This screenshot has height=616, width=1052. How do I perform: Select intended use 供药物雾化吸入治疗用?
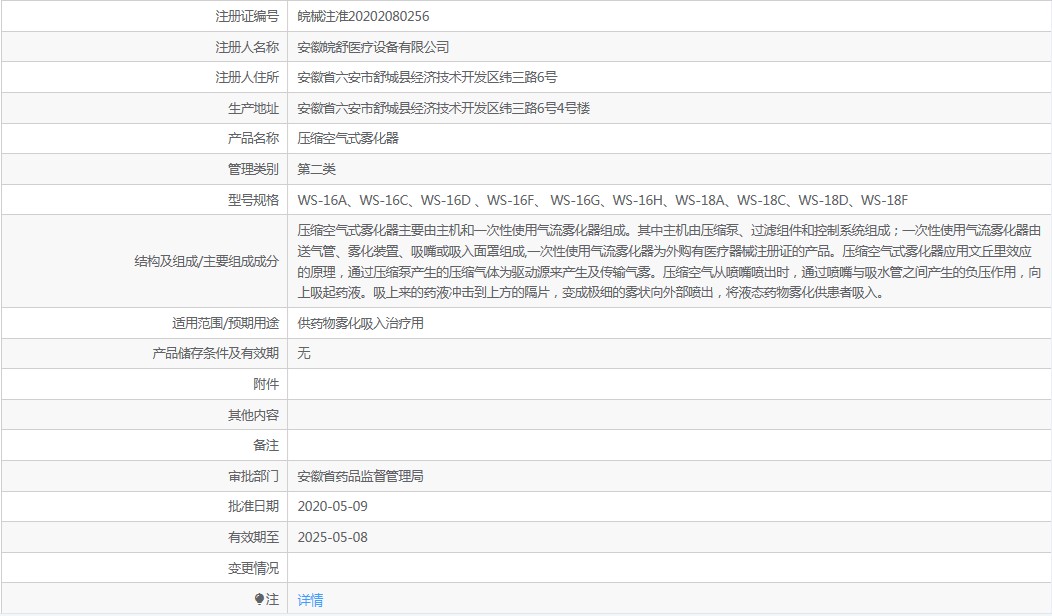coord(360,323)
